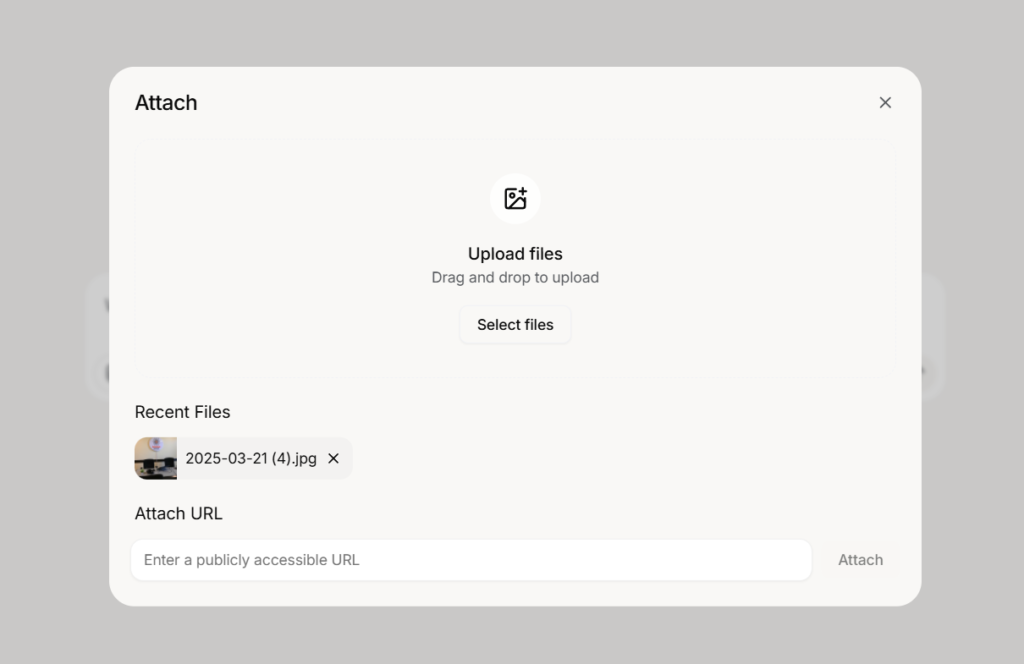This screenshot has width=1024, height=664.
Task: Click the Attach button beside the URL field
Action: coord(860,560)
